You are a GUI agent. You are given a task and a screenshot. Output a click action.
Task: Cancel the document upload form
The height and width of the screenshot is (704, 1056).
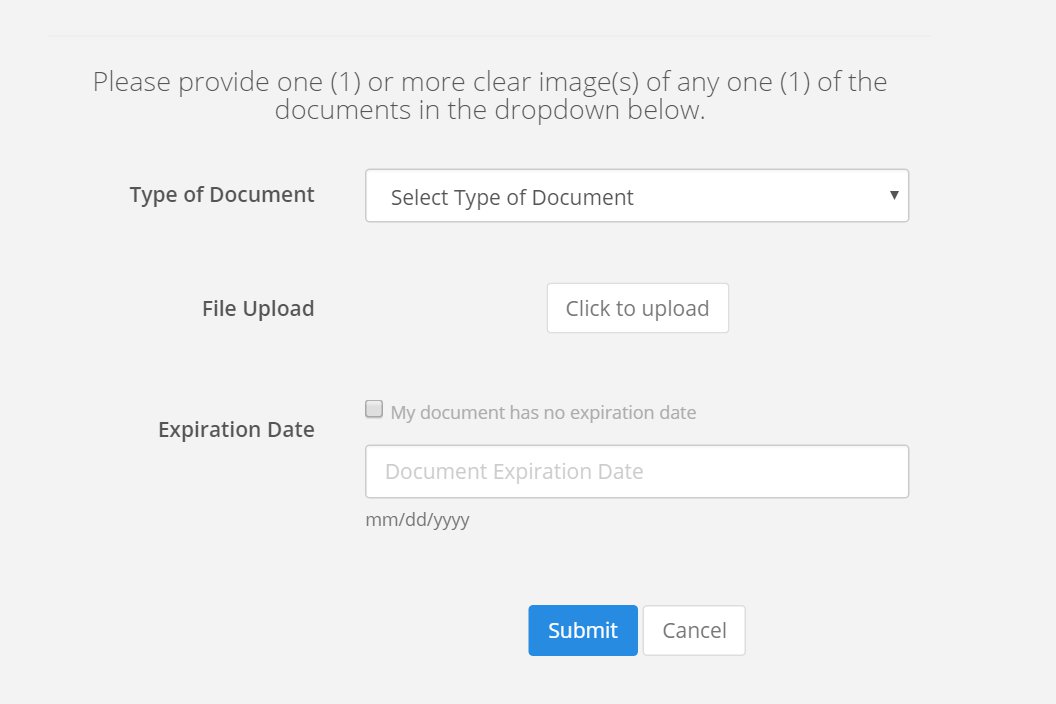coord(694,630)
